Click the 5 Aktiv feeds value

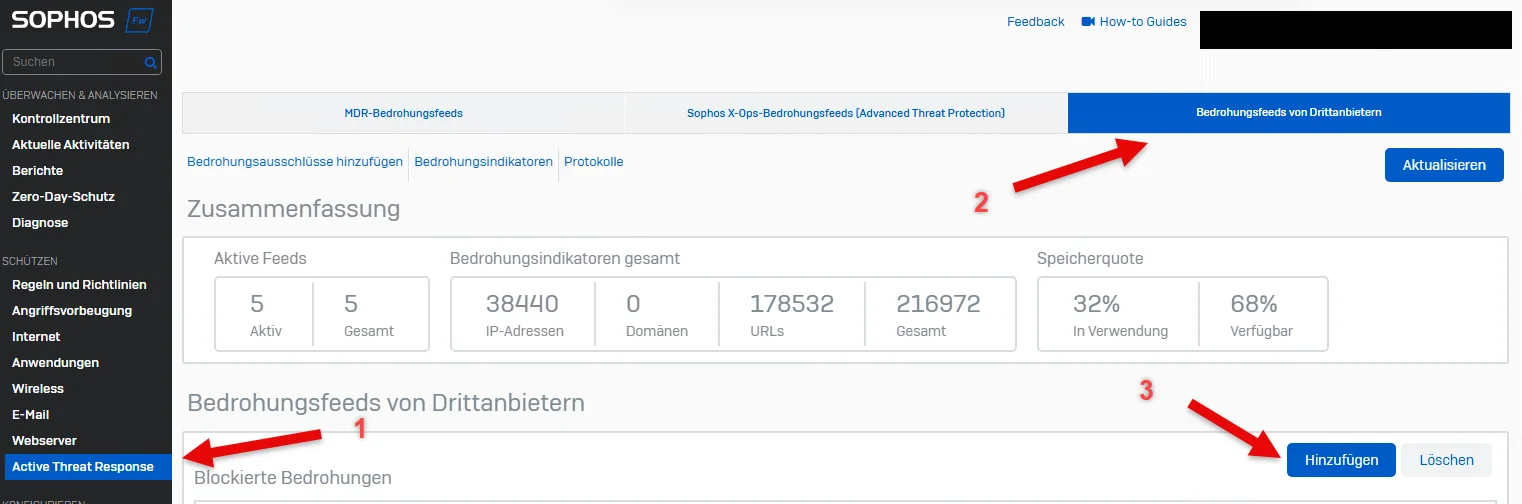pos(256,304)
